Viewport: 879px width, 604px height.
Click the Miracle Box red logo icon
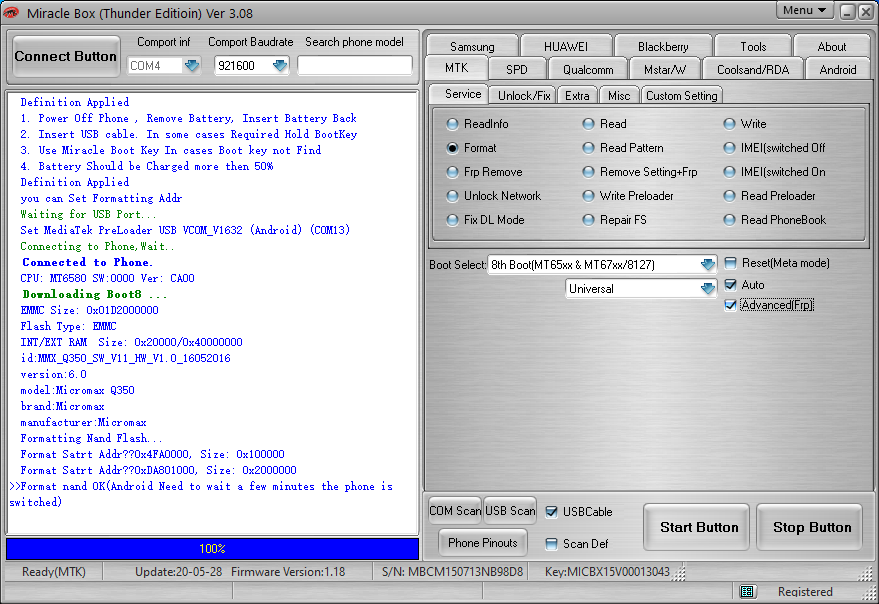(x=11, y=12)
